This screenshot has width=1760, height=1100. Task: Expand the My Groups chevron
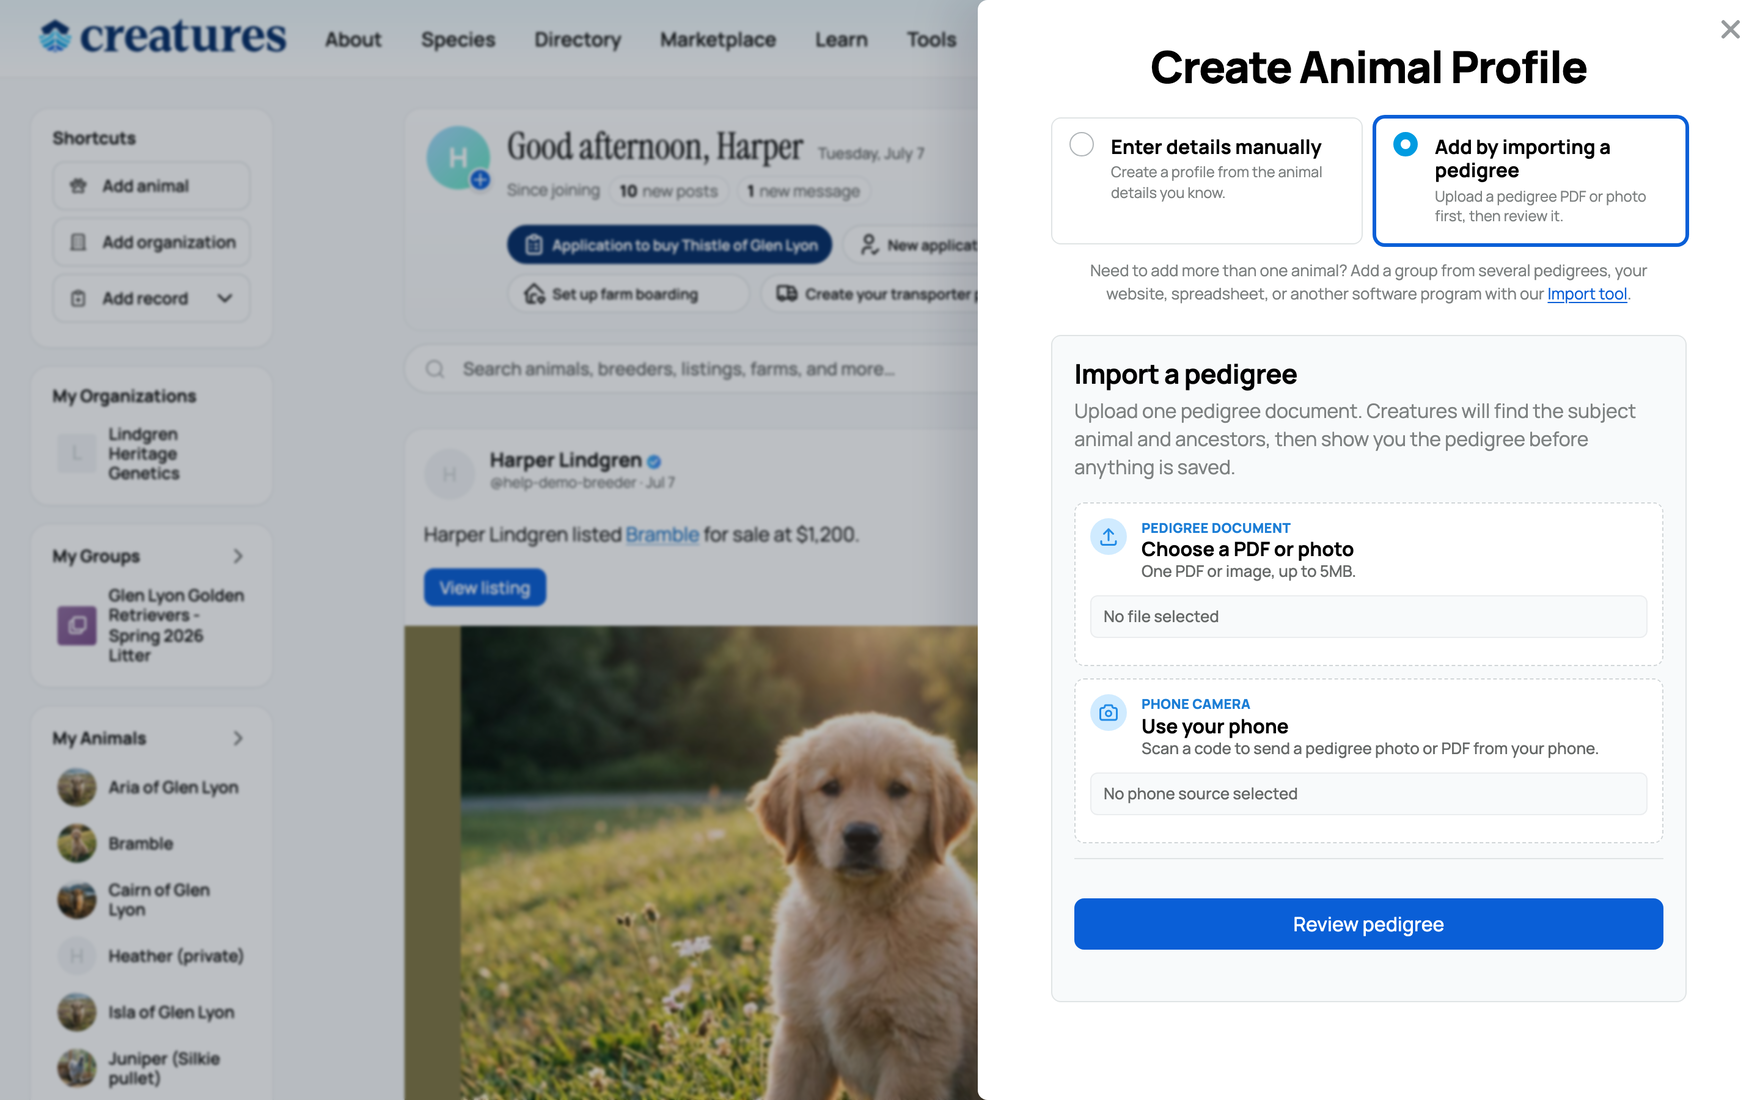[x=238, y=556]
